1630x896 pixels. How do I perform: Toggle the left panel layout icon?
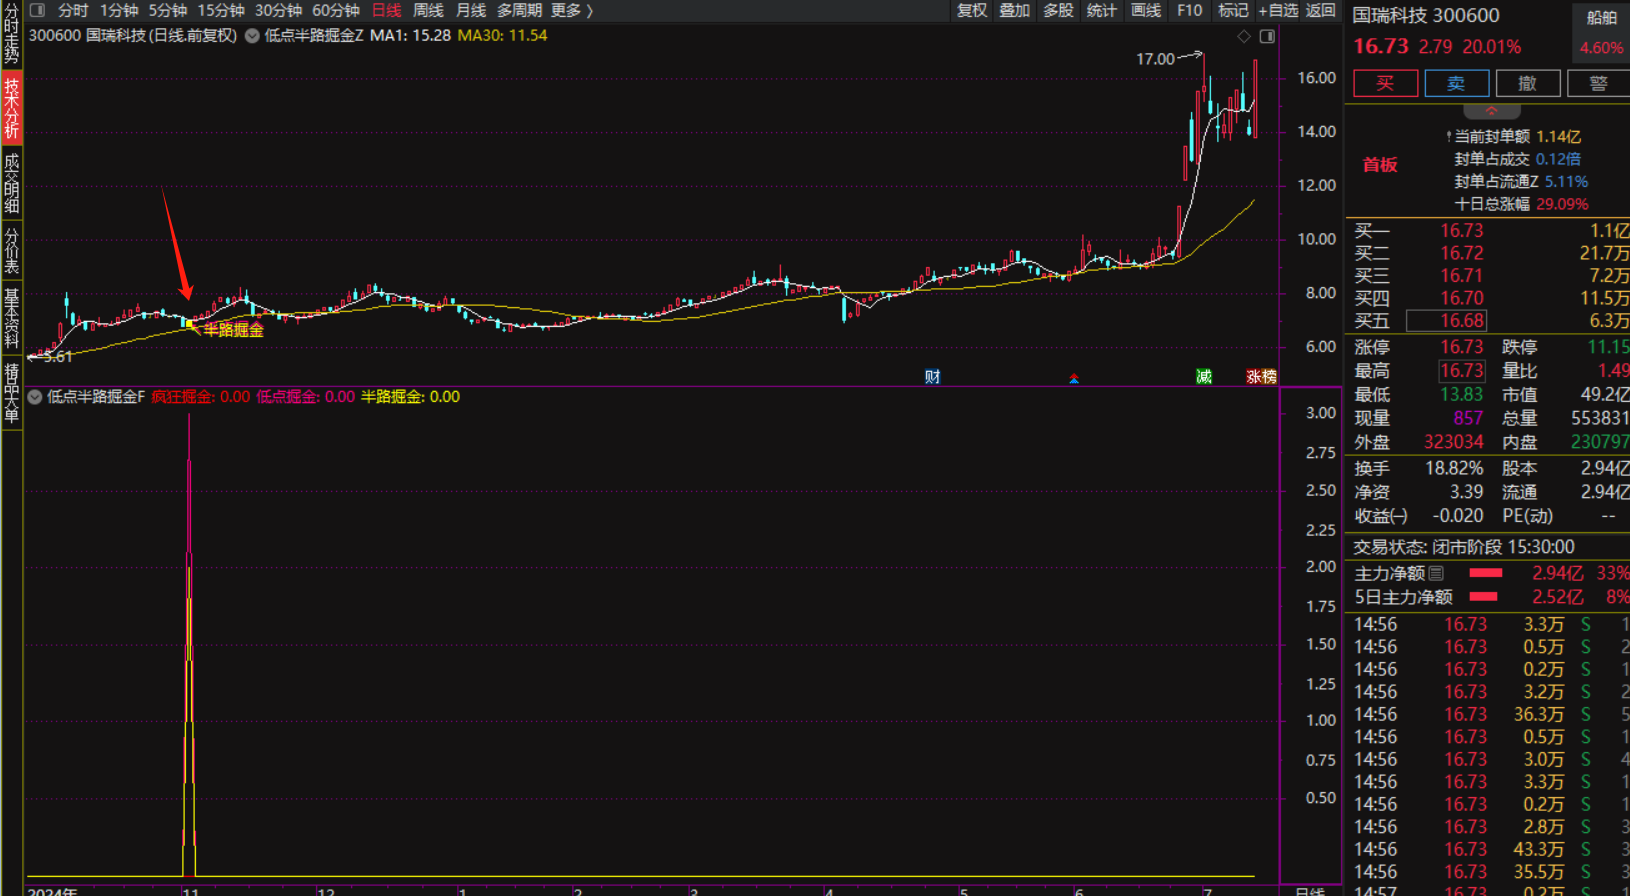37,10
